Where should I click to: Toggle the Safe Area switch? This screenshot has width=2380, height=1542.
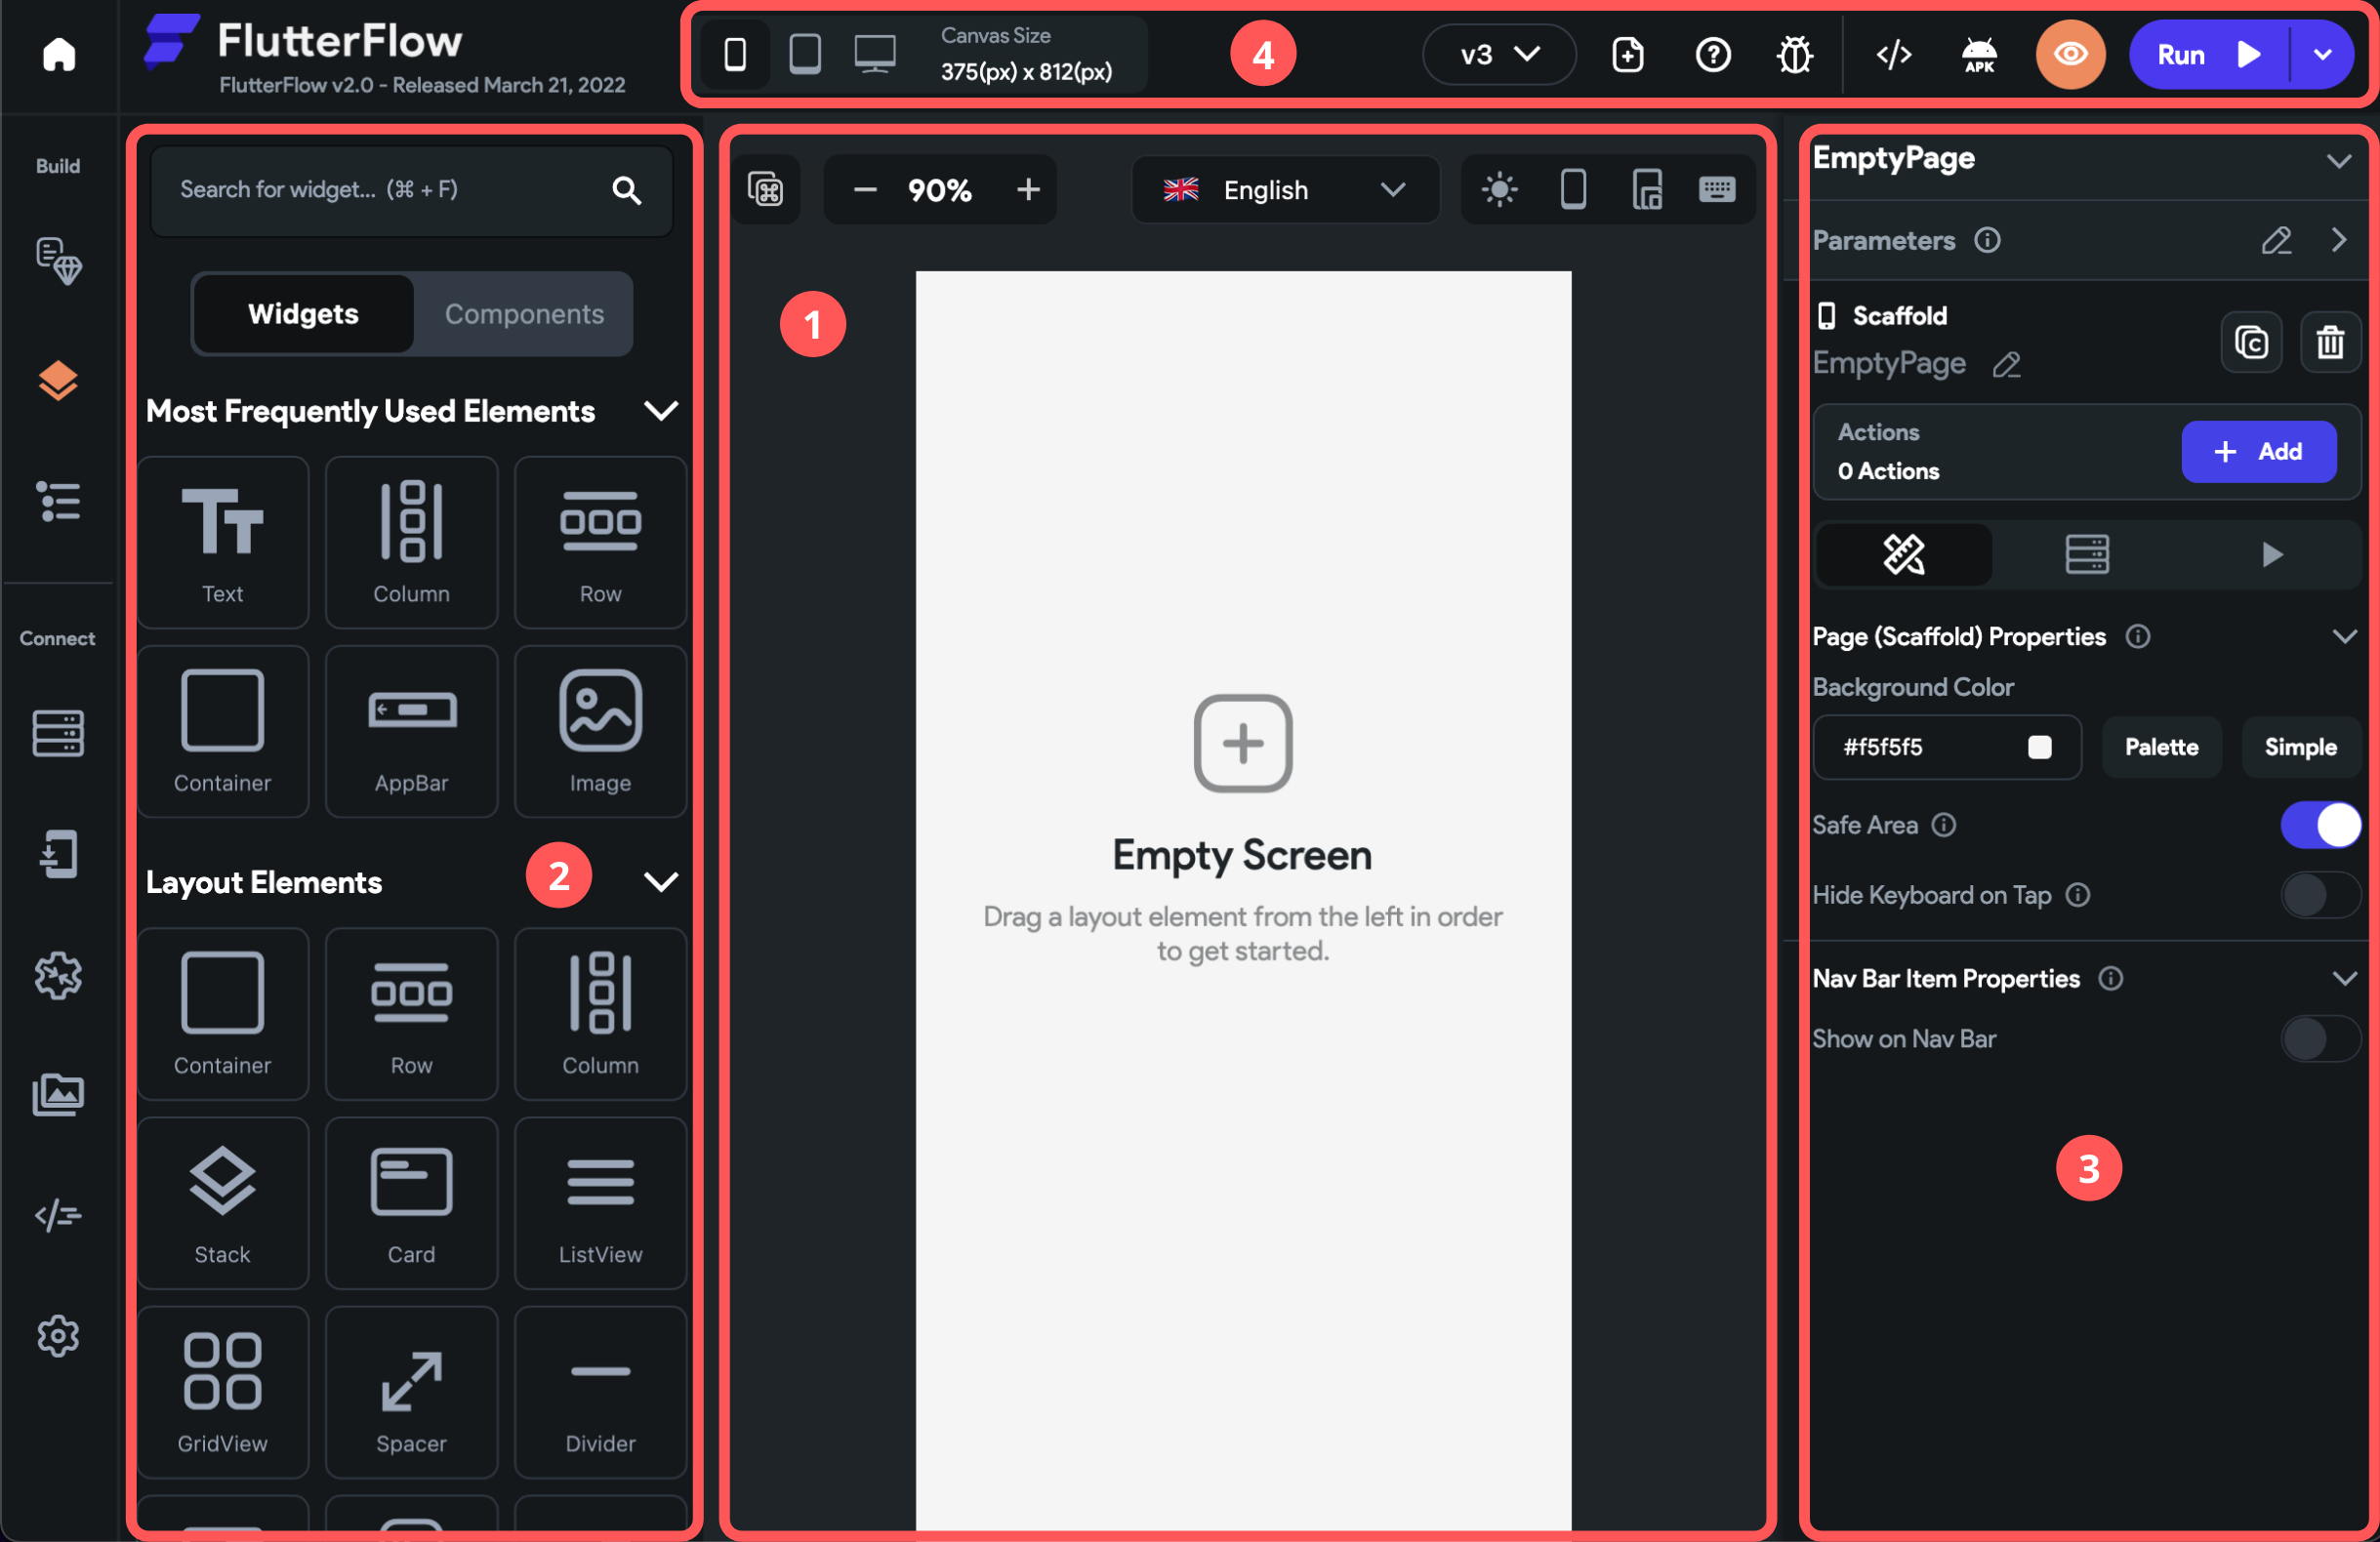pyautogui.click(x=2320, y=825)
